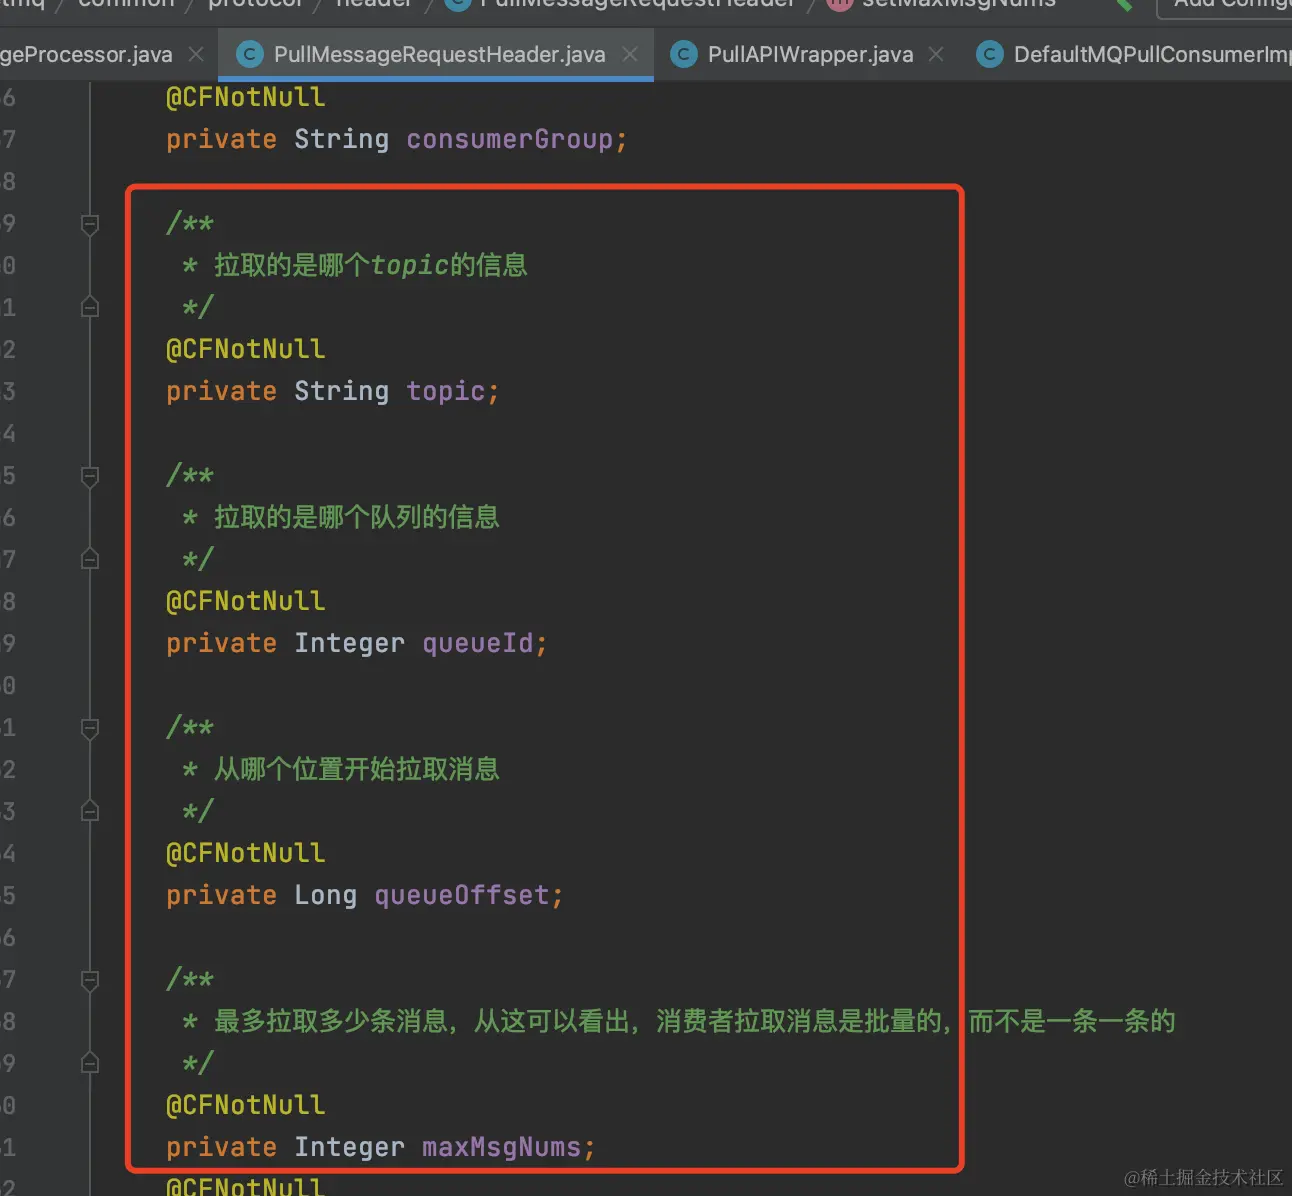
Task: Place the cursor on the consumerGroup field name
Action: (x=509, y=139)
